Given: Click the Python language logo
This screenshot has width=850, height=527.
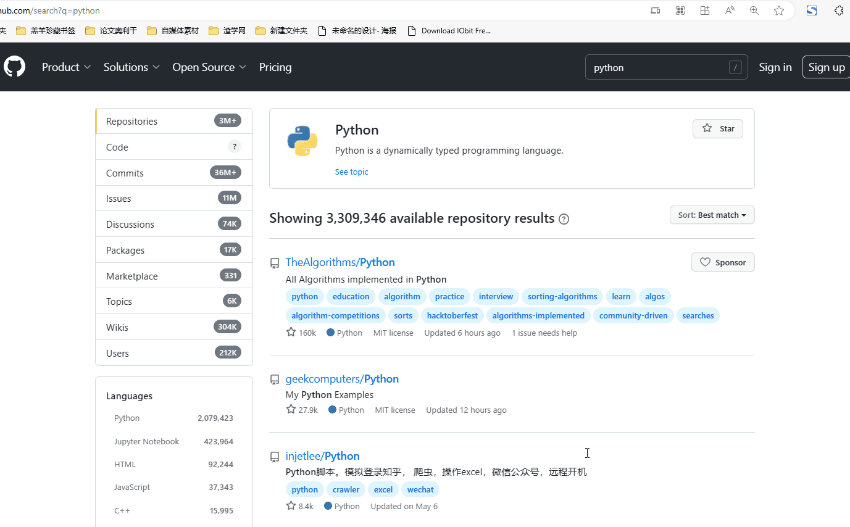Looking at the screenshot, I should [x=302, y=141].
